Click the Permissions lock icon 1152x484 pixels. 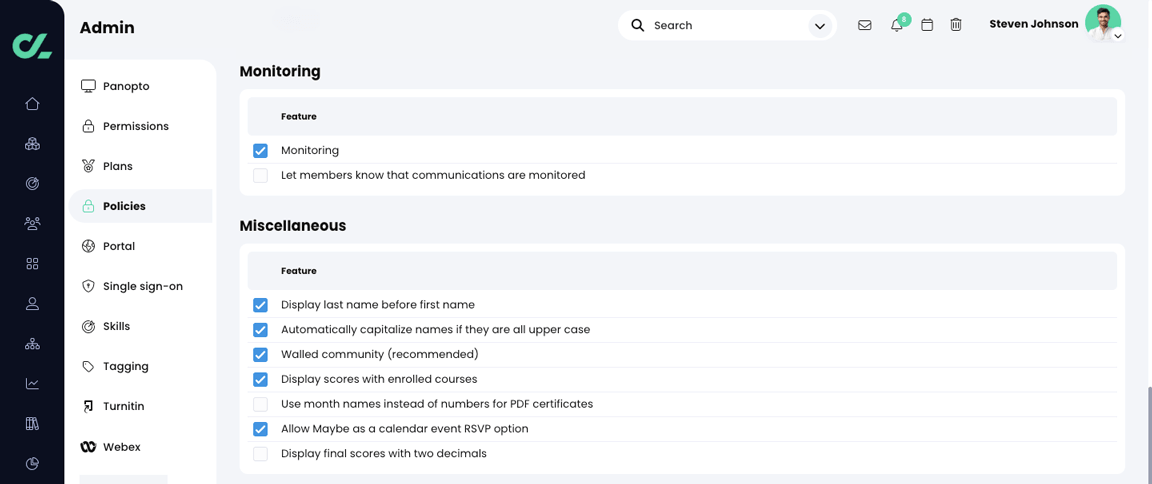(x=88, y=126)
